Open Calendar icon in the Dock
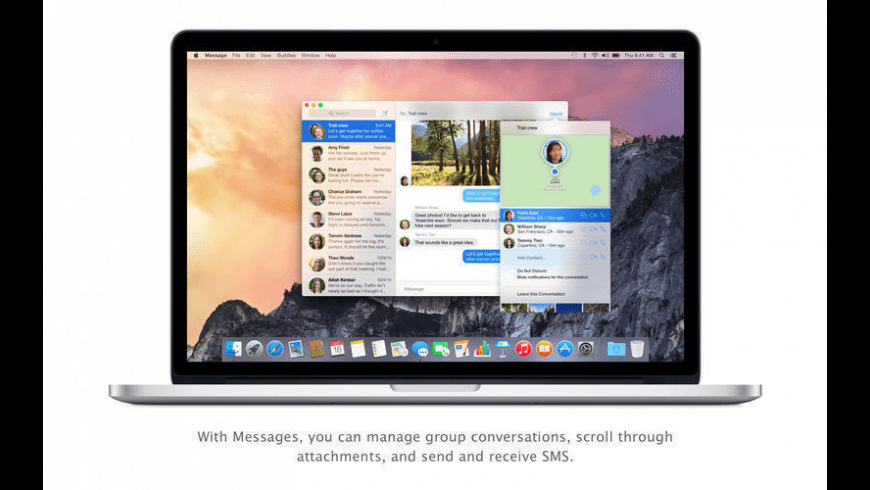Viewport: 870px width, 490px height. click(337, 348)
